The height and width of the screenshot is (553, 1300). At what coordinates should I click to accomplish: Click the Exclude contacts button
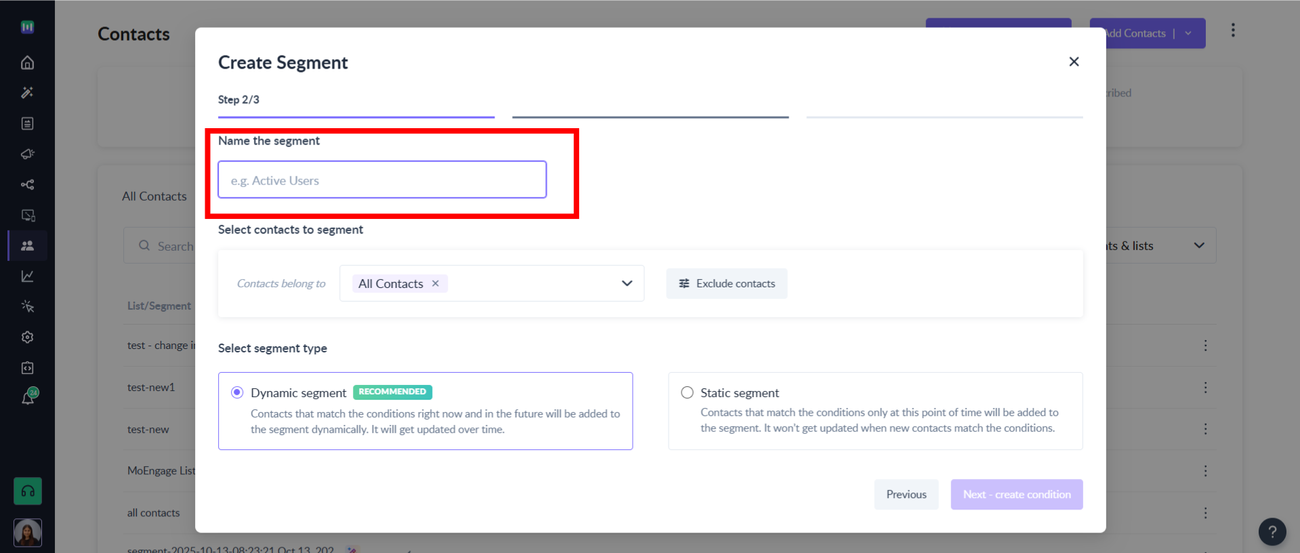[x=727, y=284]
